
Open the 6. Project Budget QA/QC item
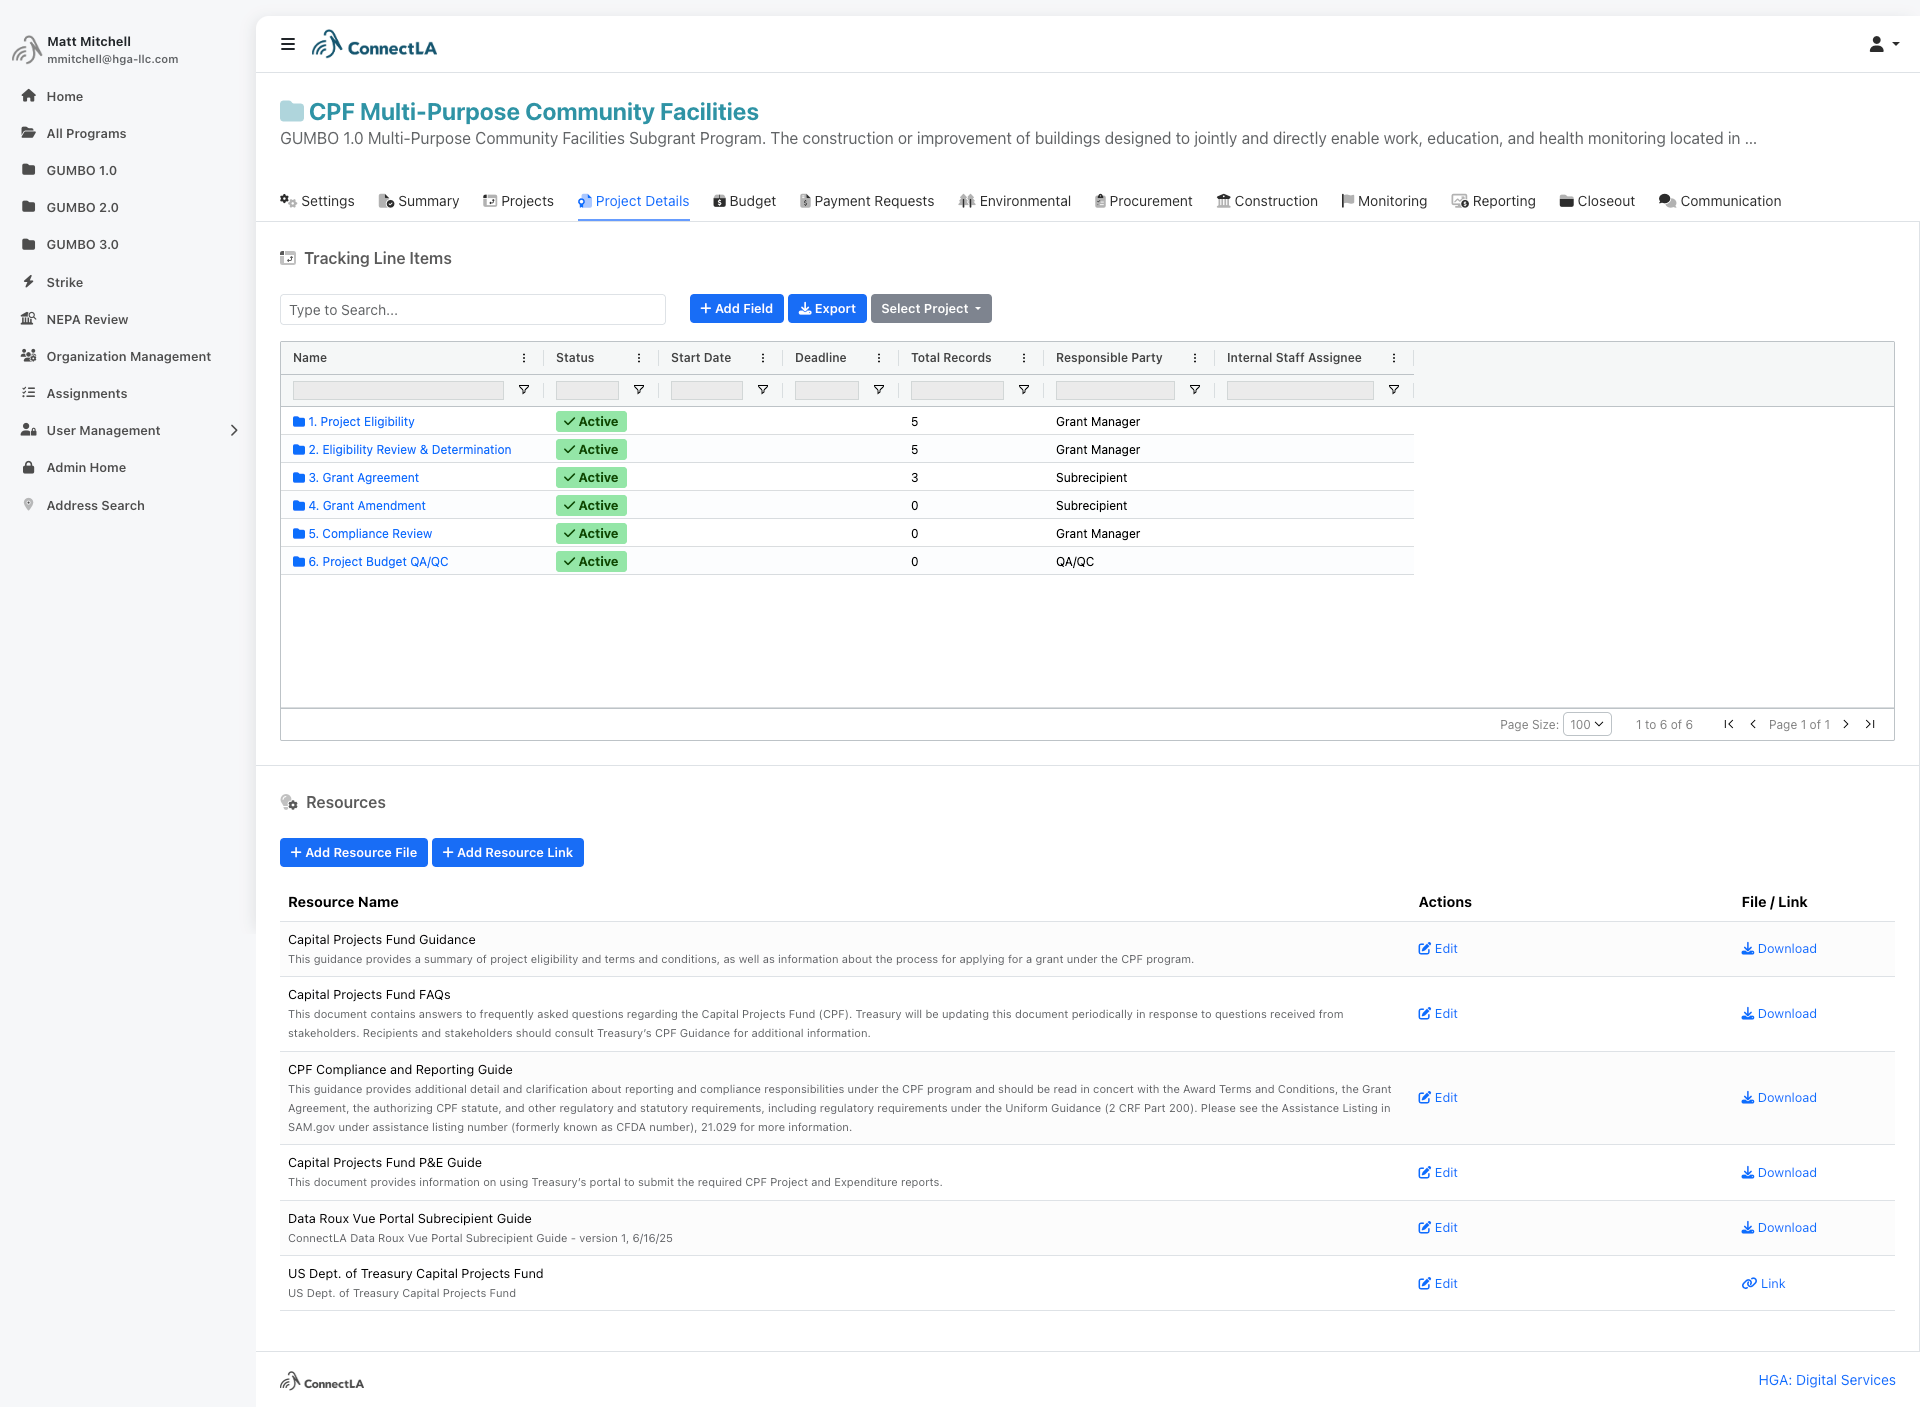point(371,562)
